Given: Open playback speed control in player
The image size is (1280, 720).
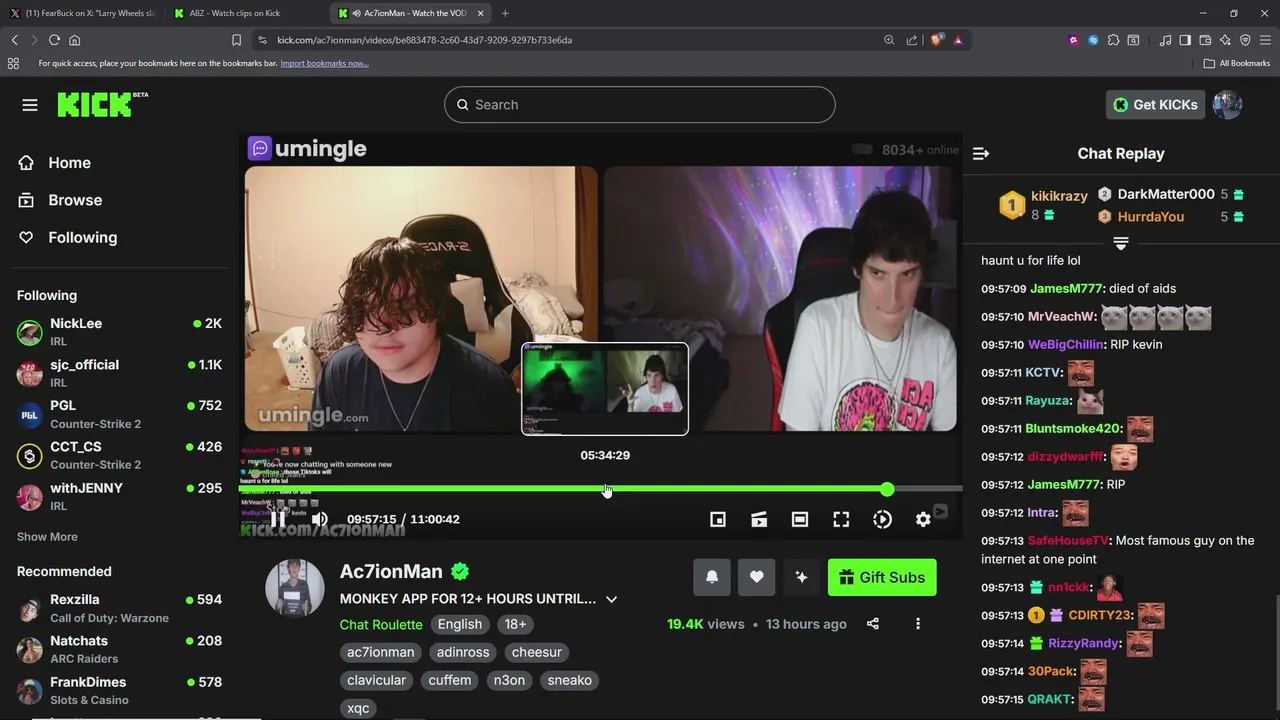Looking at the screenshot, I should point(882,519).
